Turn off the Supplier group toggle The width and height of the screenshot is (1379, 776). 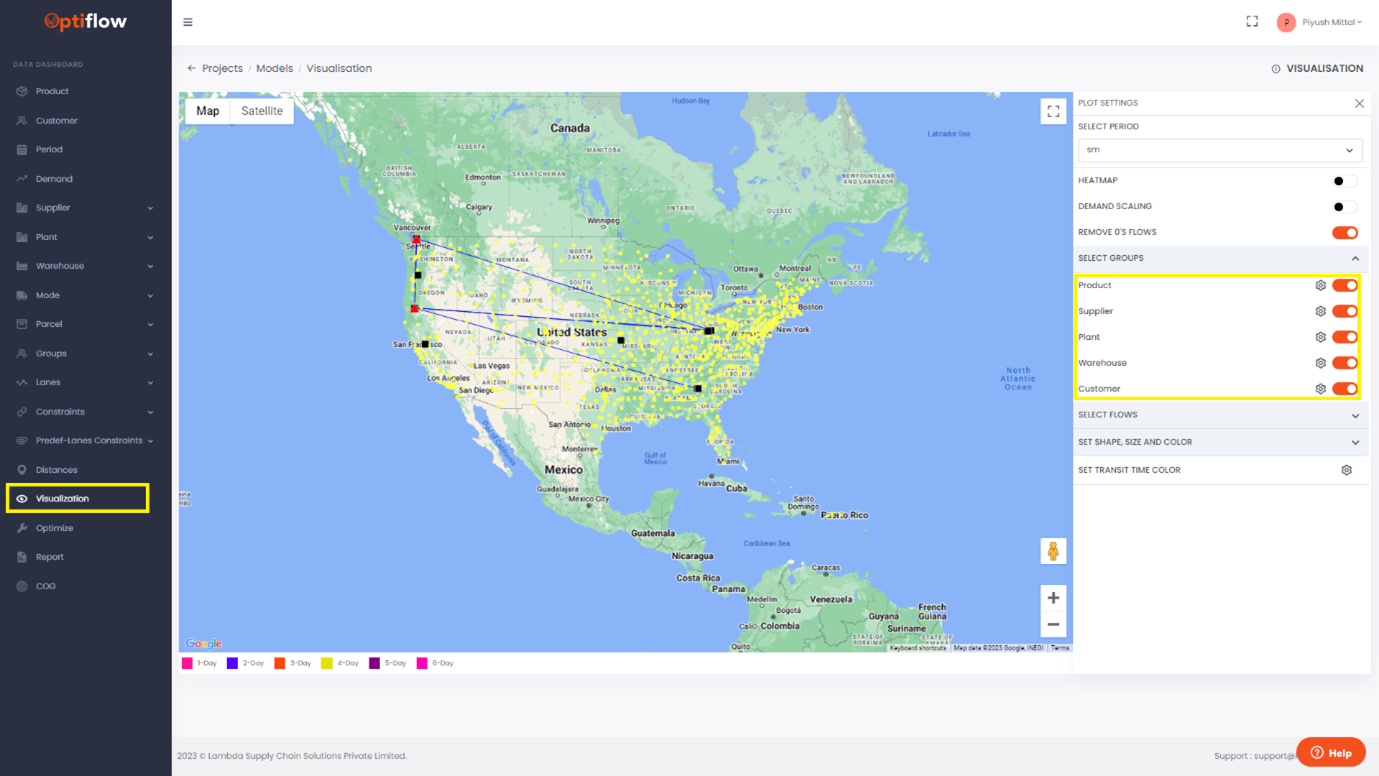click(x=1344, y=310)
